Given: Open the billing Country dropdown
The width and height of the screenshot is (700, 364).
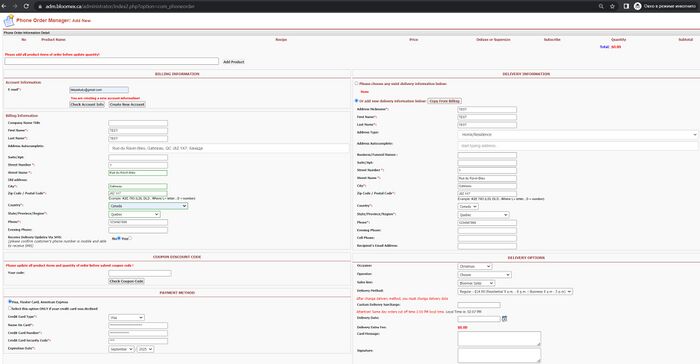Looking at the screenshot, I should click(148, 206).
